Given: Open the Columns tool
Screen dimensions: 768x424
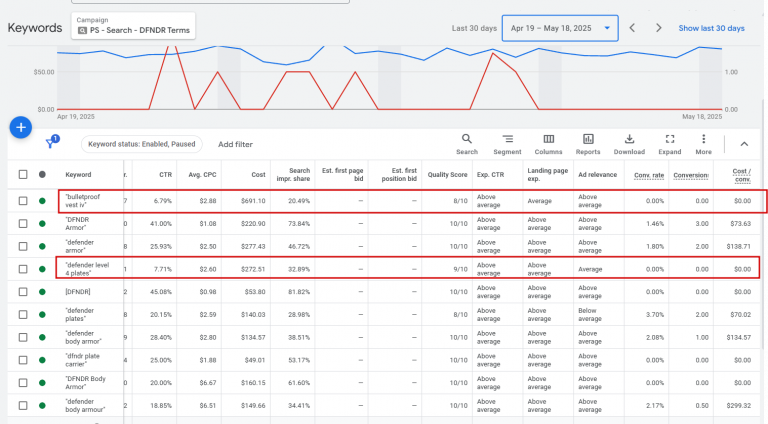Looking at the screenshot, I should pyautogui.click(x=548, y=144).
